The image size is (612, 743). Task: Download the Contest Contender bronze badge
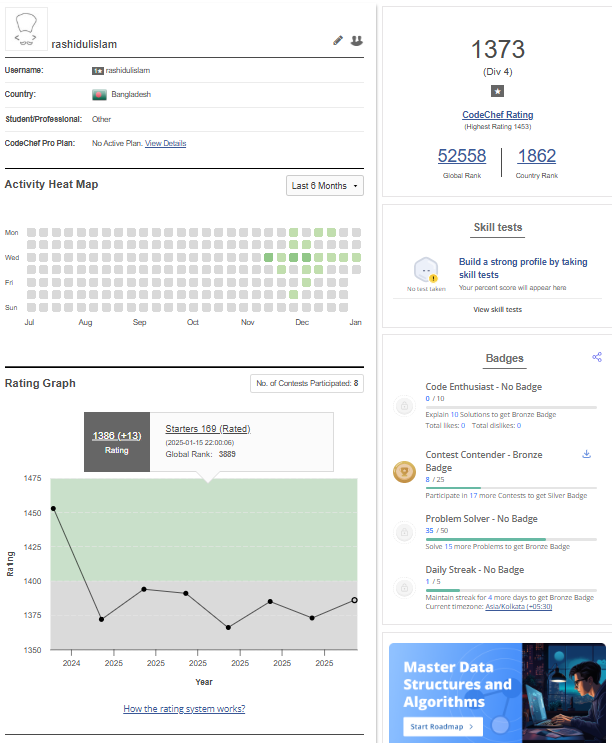point(586,454)
